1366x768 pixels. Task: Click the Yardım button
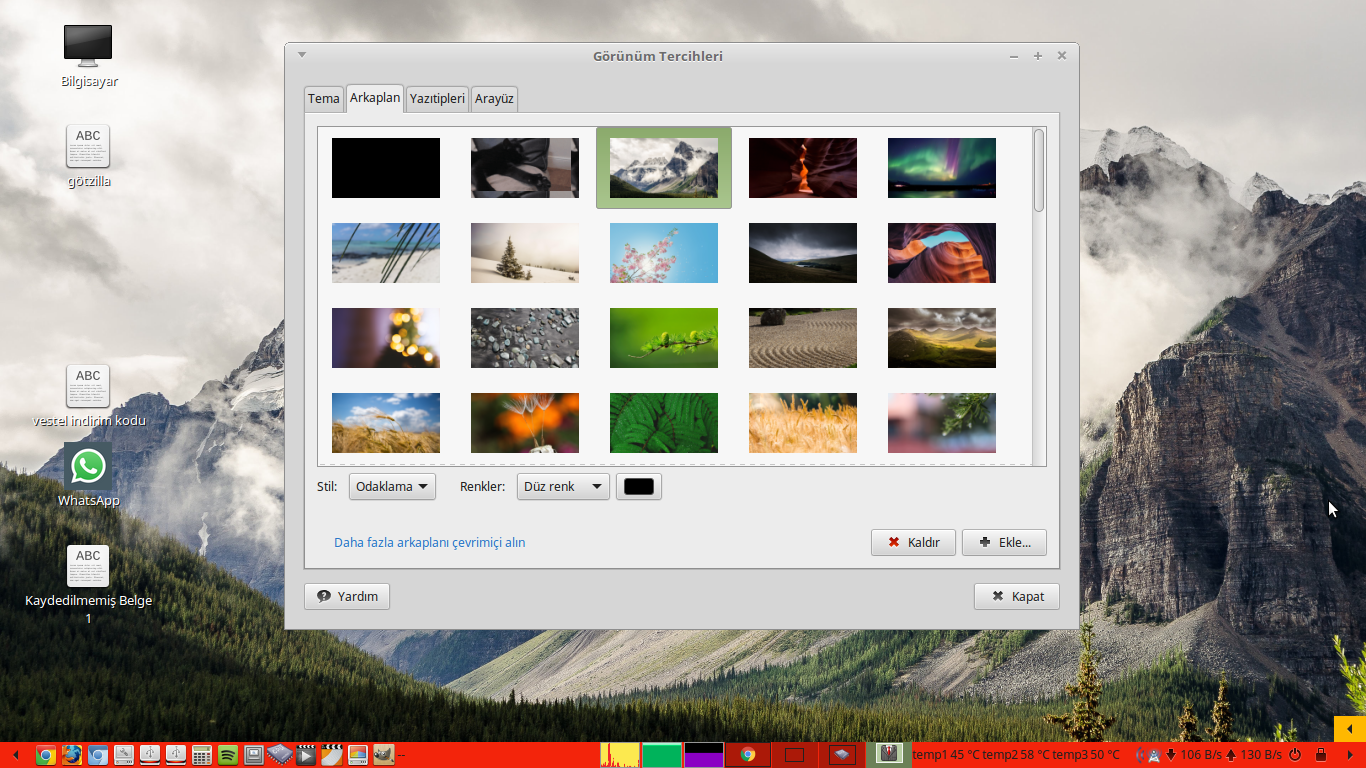(347, 596)
